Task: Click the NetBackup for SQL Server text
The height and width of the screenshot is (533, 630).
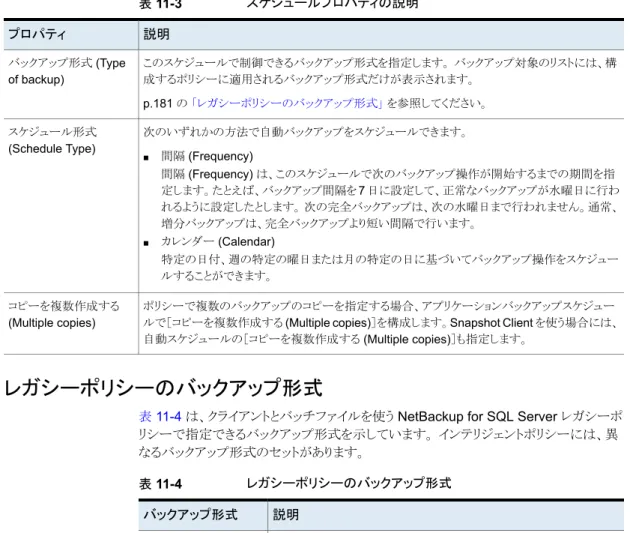Action: click(x=477, y=416)
